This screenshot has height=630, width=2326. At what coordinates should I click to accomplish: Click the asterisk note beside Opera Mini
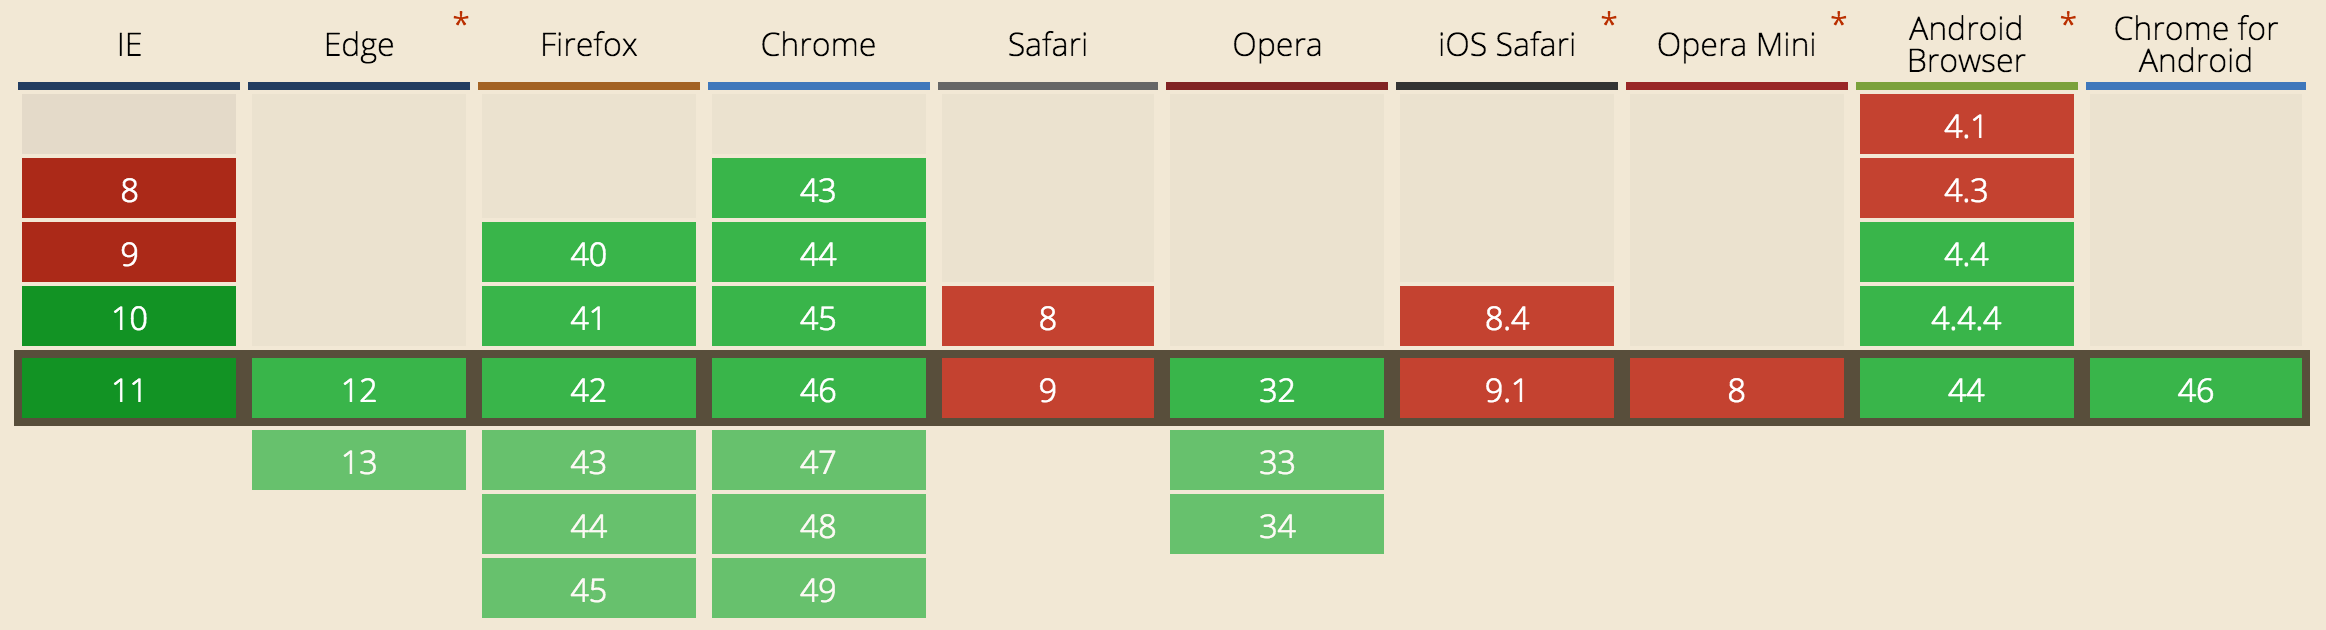(1838, 22)
